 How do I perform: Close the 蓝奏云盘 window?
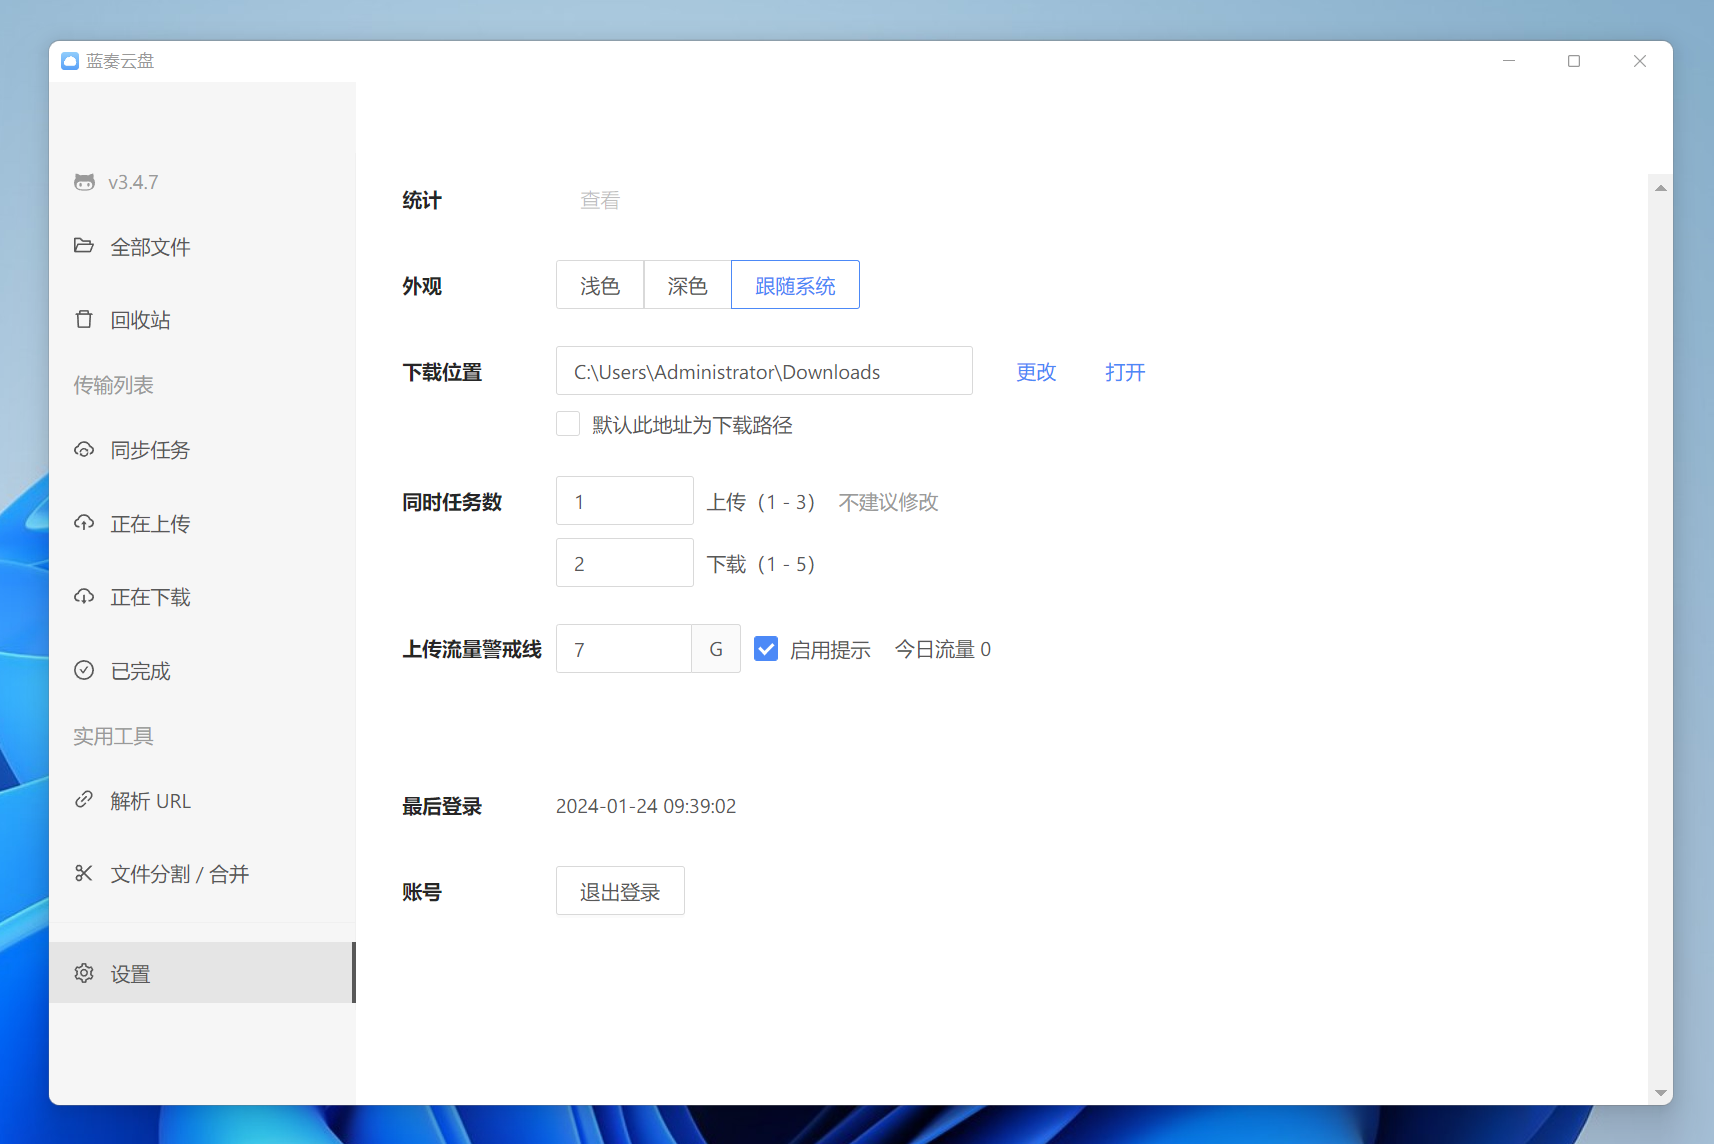[x=1640, y=61]
